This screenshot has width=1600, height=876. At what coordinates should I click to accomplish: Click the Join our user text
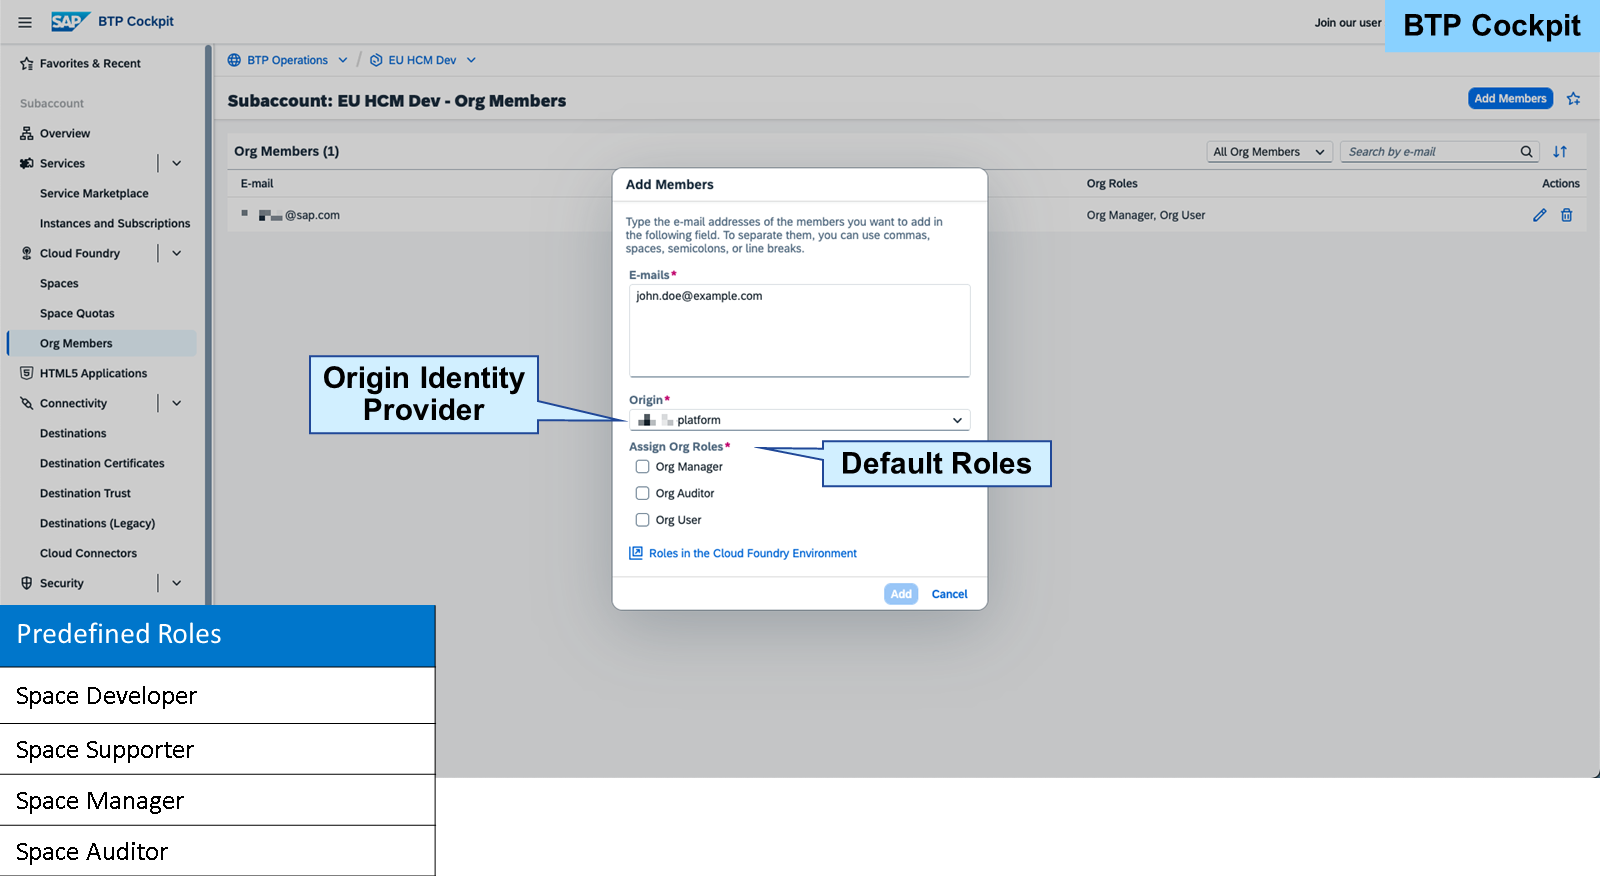(1348, 22)
